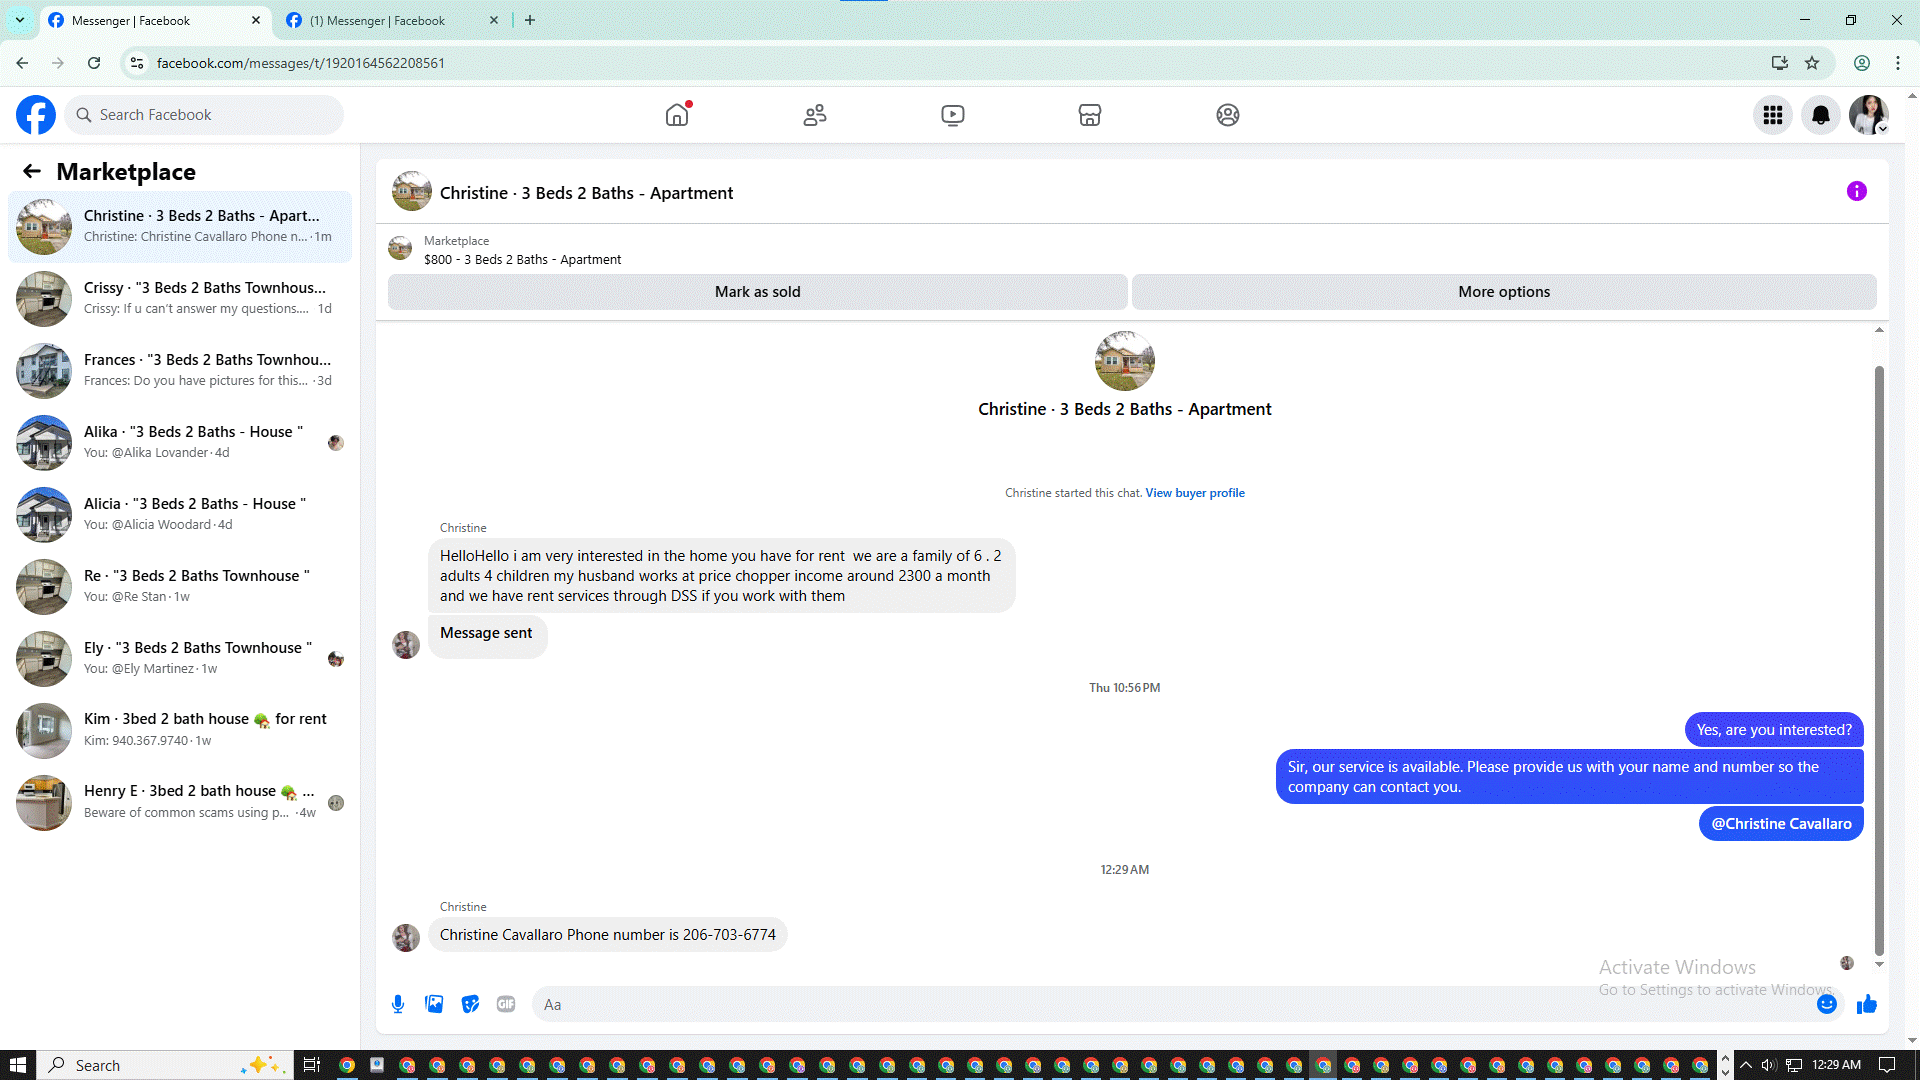This screenshot has height=1080, width=1920.
Task: Choose a GIF icon
Action: [x=506, y=1004]
